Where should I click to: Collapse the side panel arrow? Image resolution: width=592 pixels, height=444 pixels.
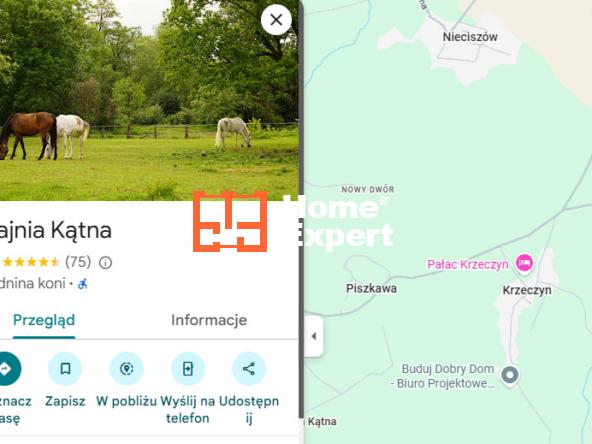tap(314, 336)
